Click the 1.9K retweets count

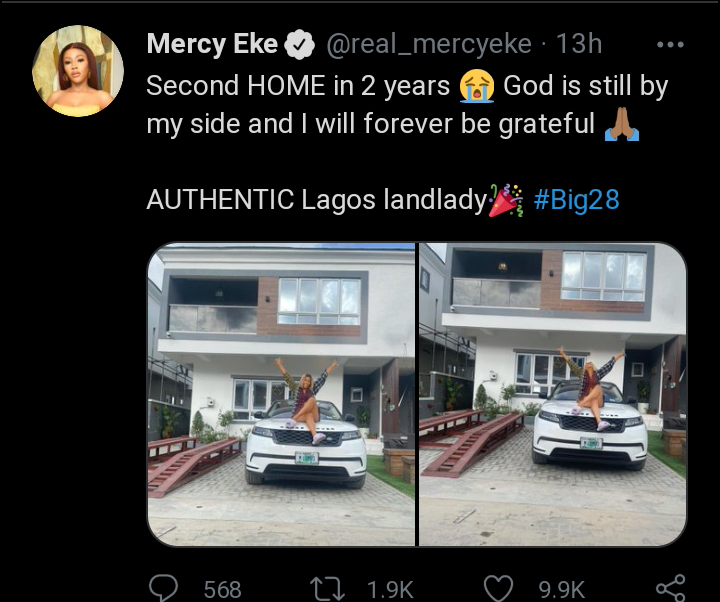click(390, 589)
